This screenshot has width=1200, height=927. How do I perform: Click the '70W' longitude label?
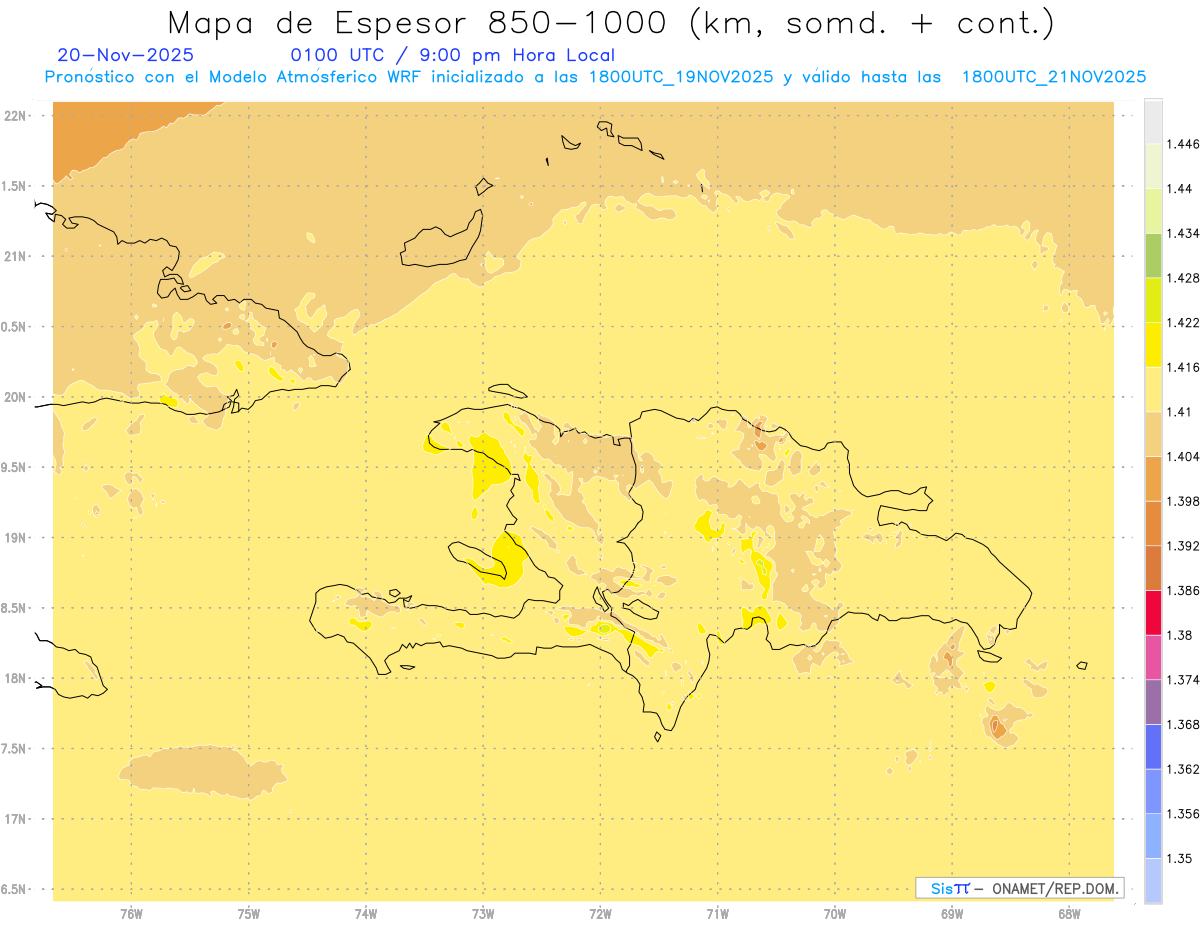pos(834,914)
